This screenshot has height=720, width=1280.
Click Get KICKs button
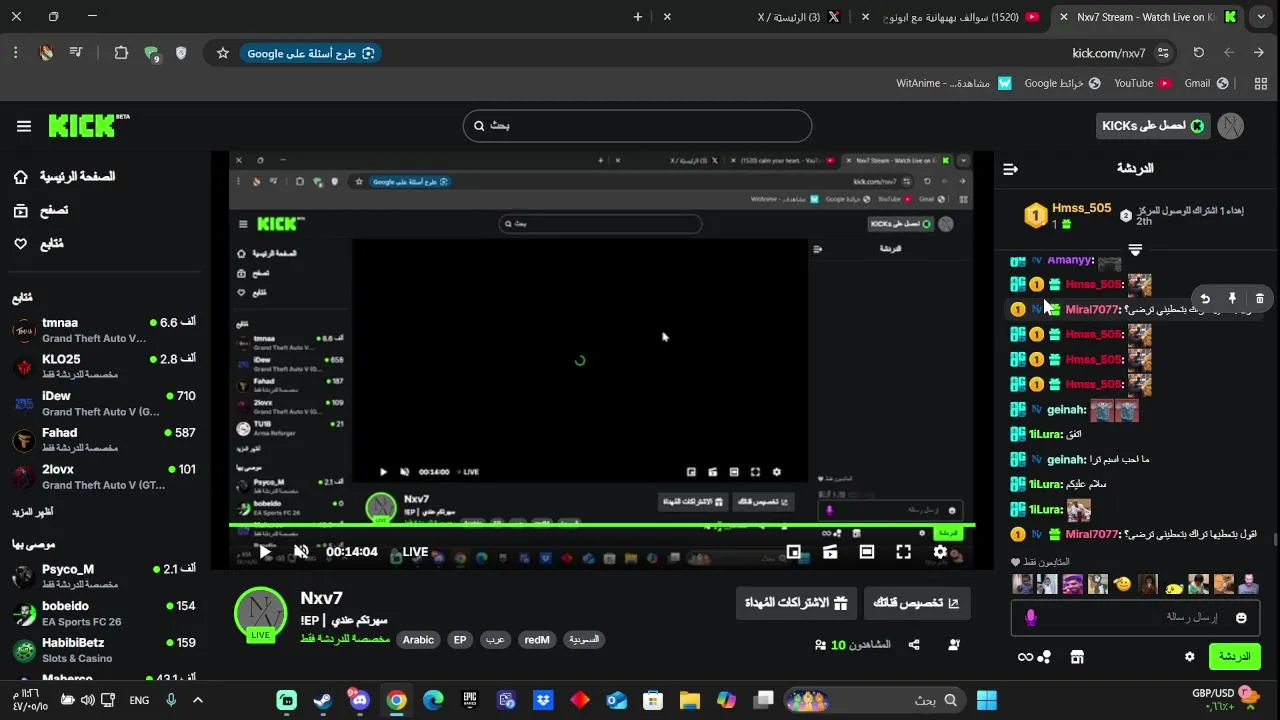coord(1152,126)
